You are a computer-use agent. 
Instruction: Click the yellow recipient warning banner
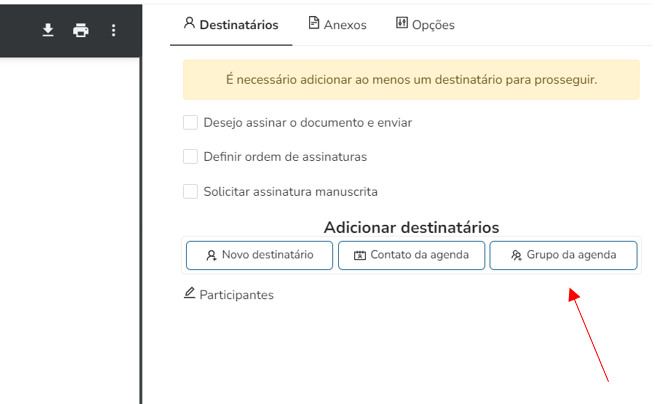(x=411, y=79)
